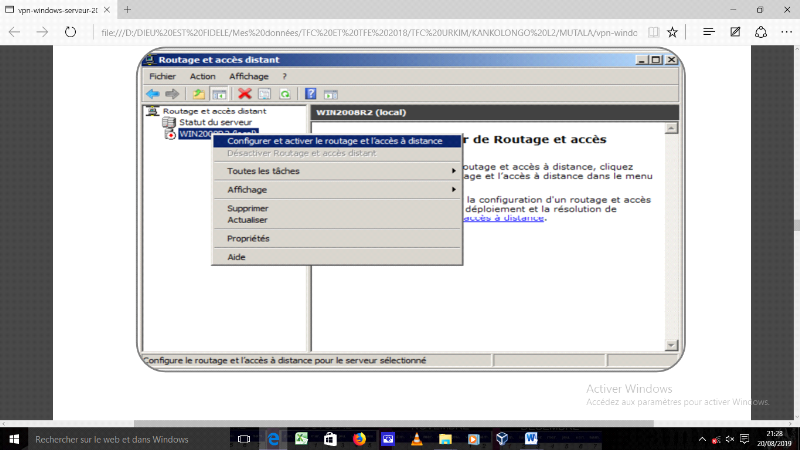The image size is (800, 450).
Task: Close the vpn-windows-serveur tab
Action: 106,10
